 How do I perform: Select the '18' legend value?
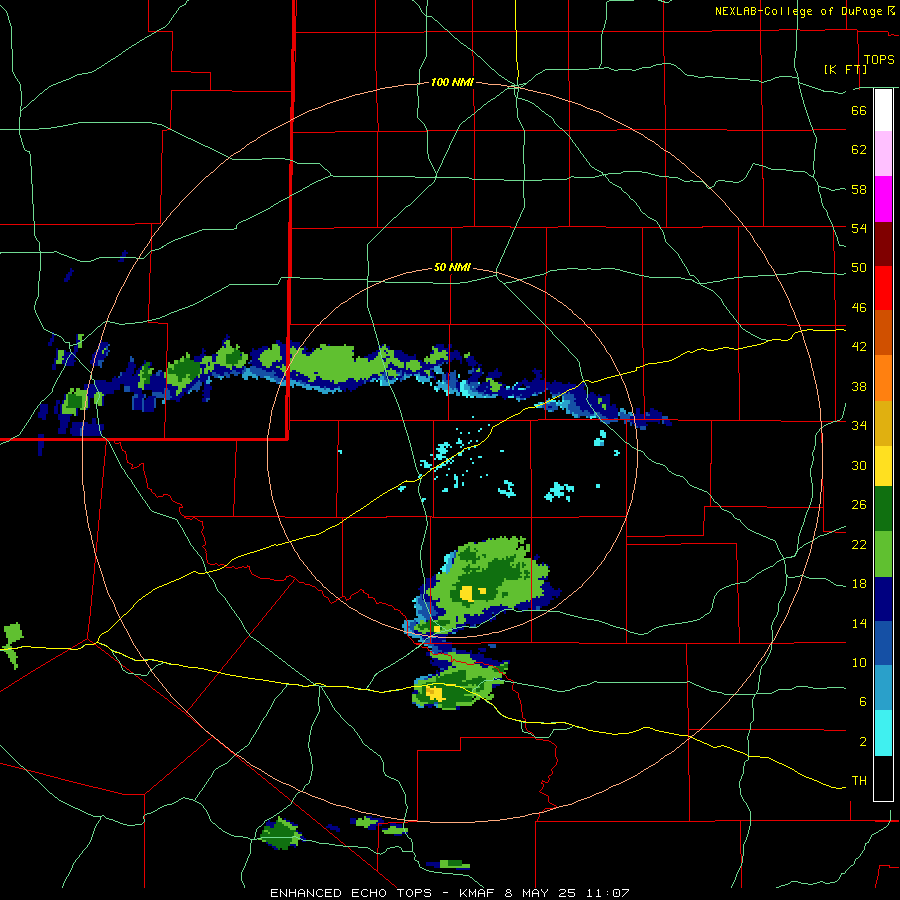click(x=859, y=584)
